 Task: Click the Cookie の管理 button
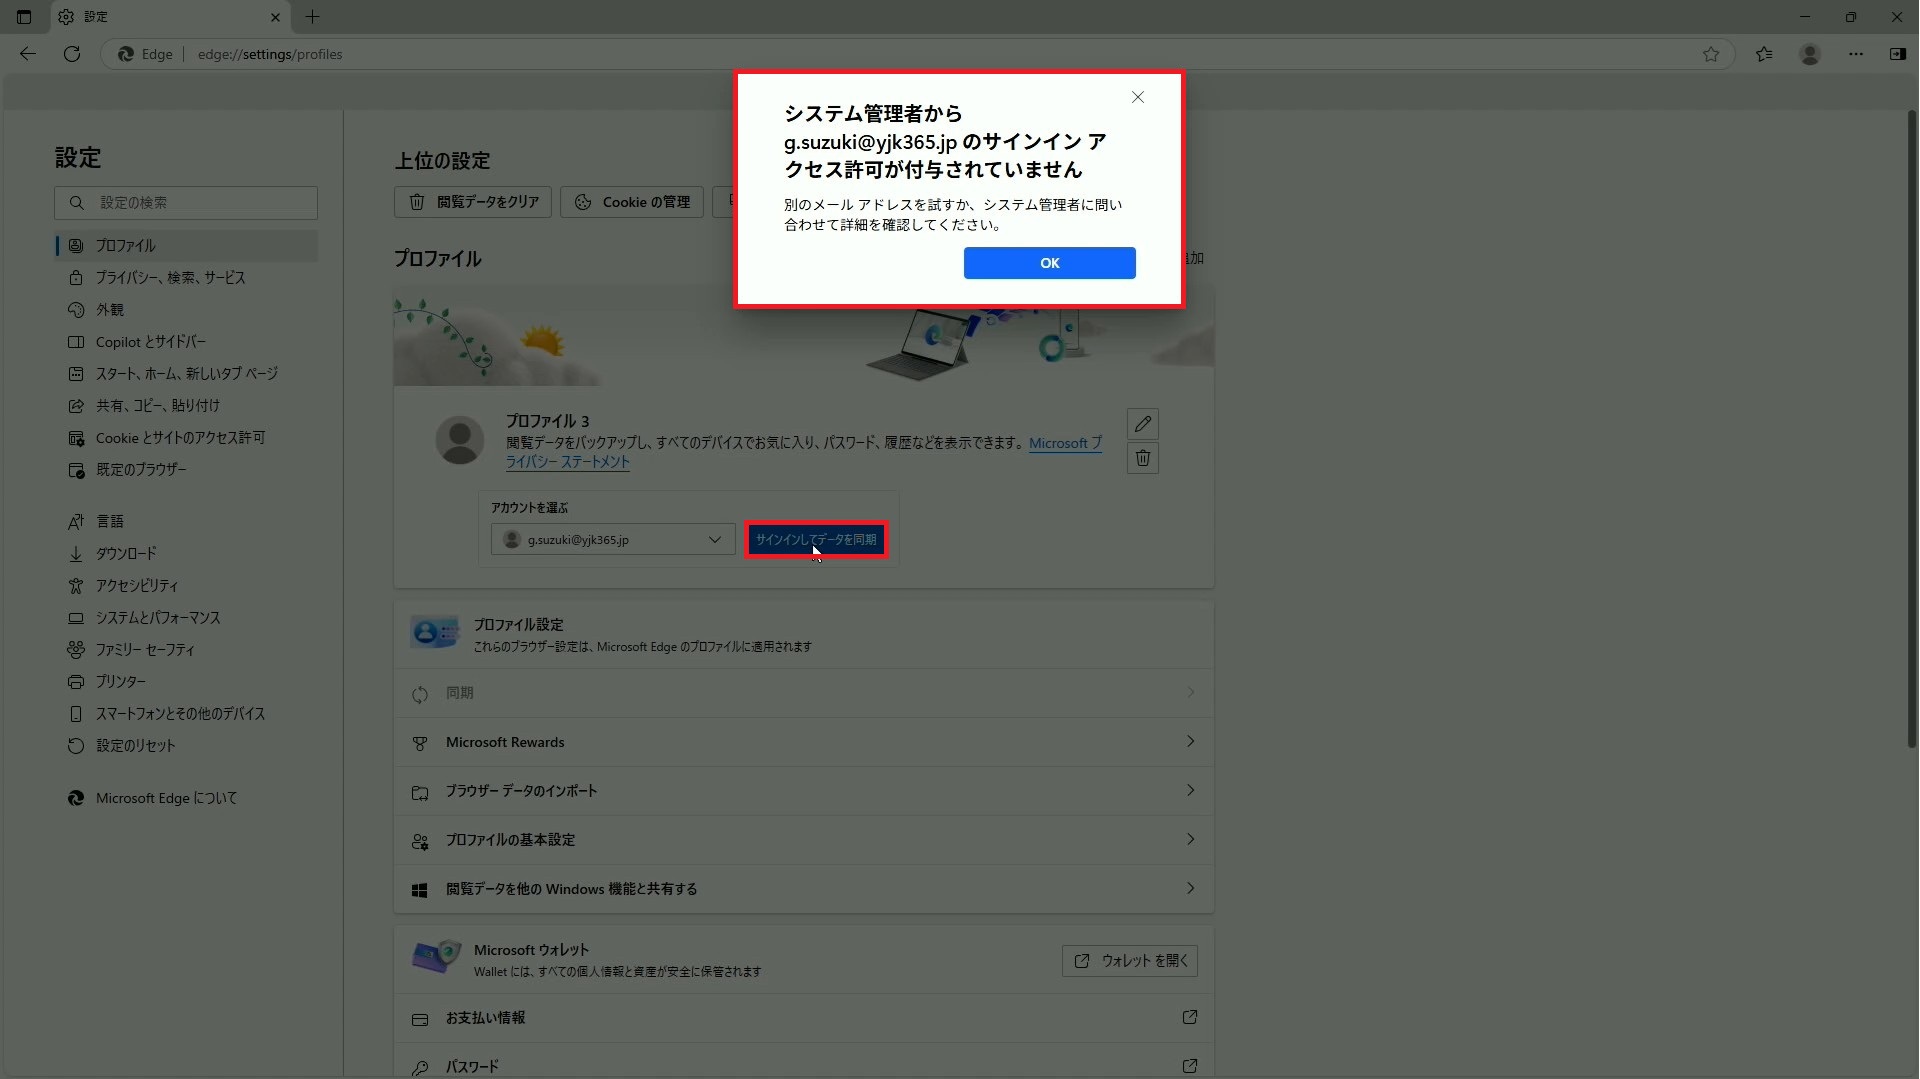click(632, 202)
